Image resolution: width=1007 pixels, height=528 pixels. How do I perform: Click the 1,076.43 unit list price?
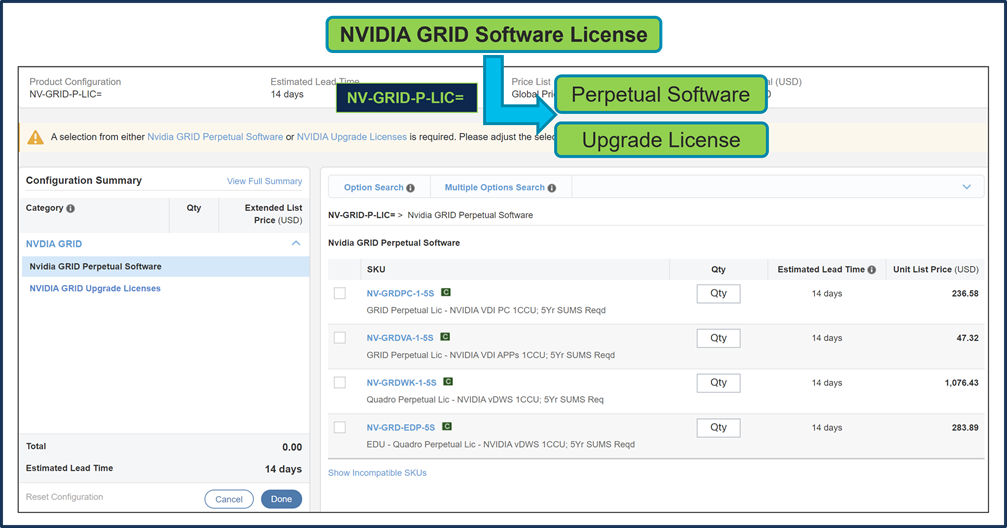click(961, 383)
